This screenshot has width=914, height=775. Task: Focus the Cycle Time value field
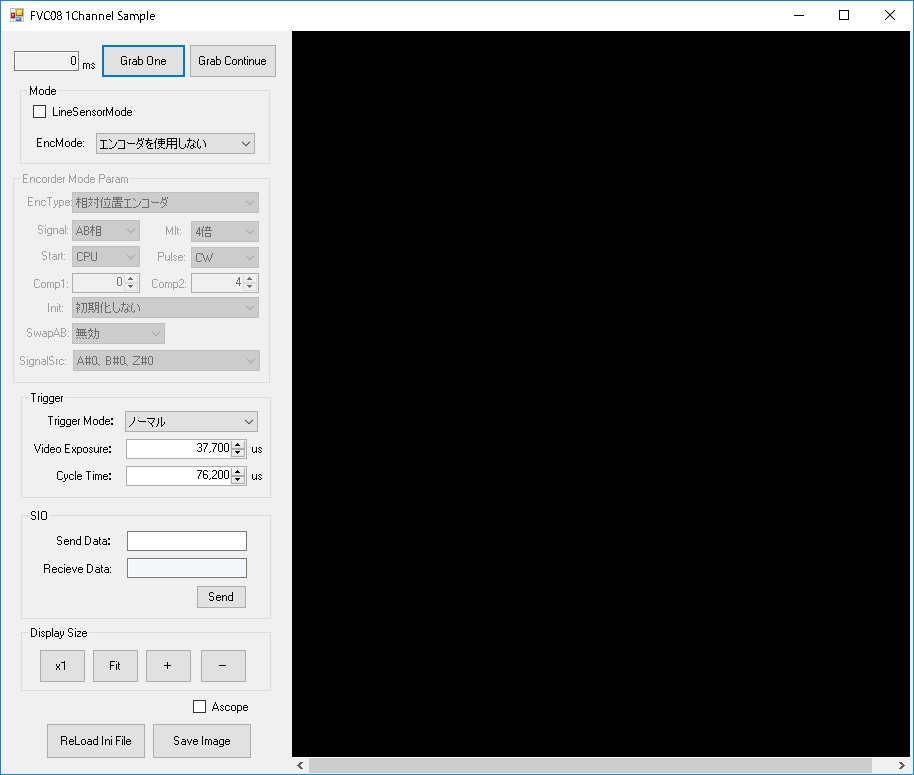pos(179,475)
